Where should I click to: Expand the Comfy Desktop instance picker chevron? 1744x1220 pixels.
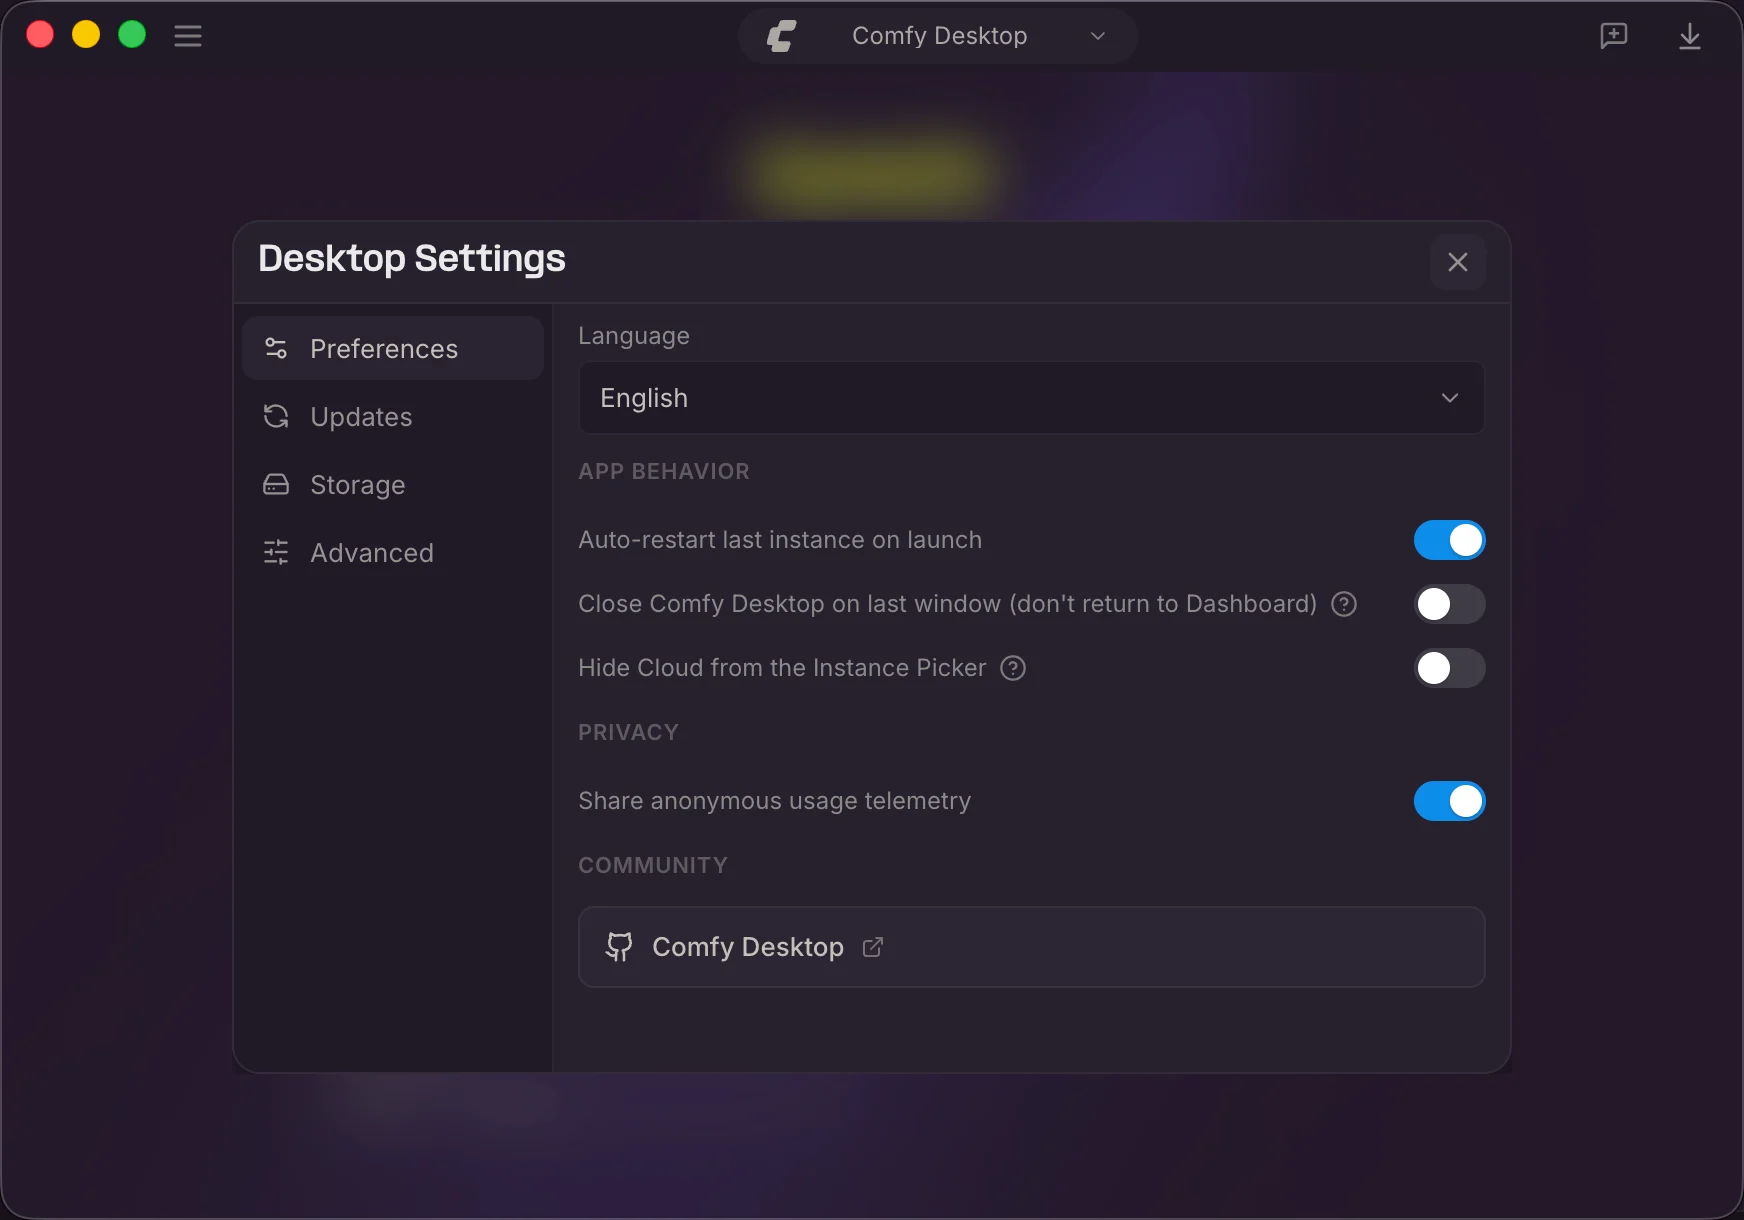1097,36
